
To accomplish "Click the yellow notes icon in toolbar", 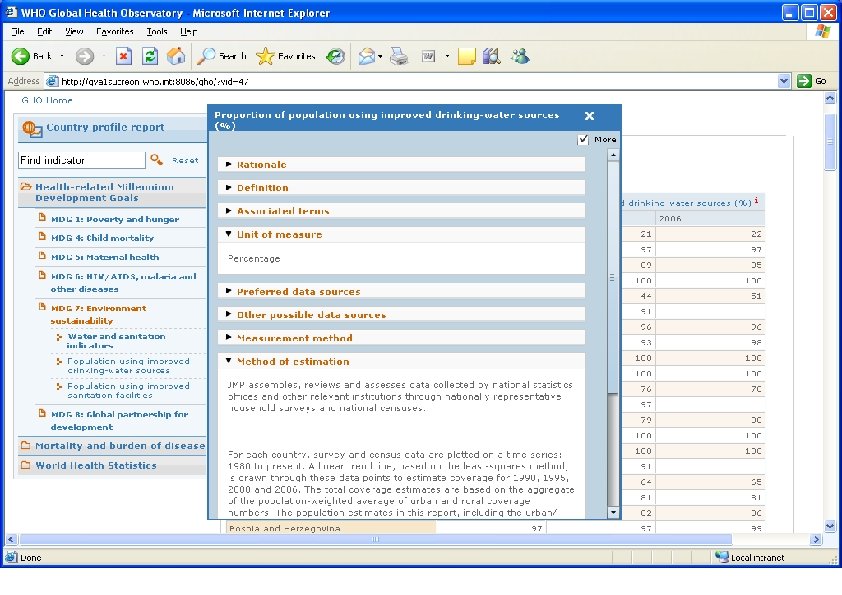I will [466, 56].
